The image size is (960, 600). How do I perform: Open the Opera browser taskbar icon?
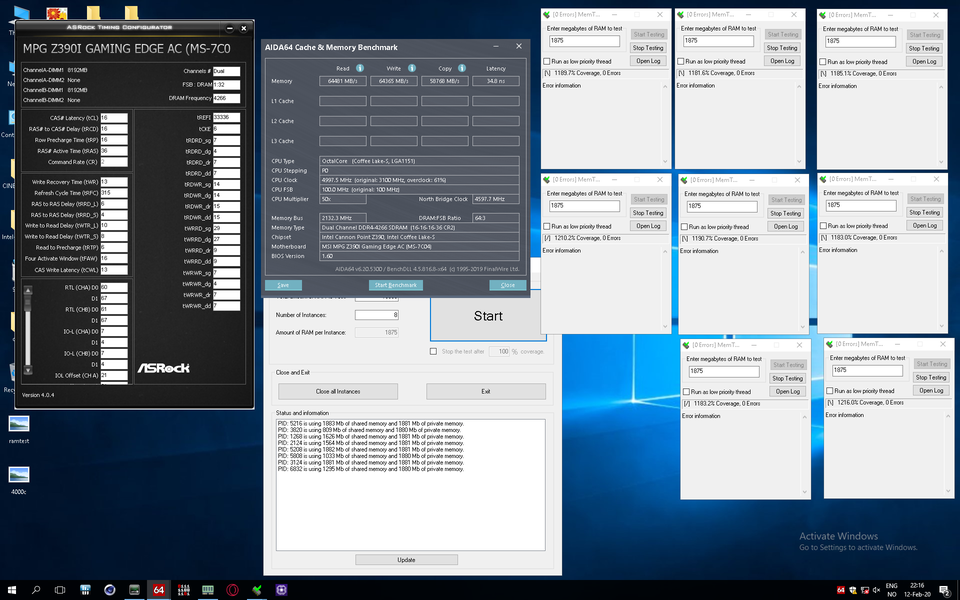point(233,590)
